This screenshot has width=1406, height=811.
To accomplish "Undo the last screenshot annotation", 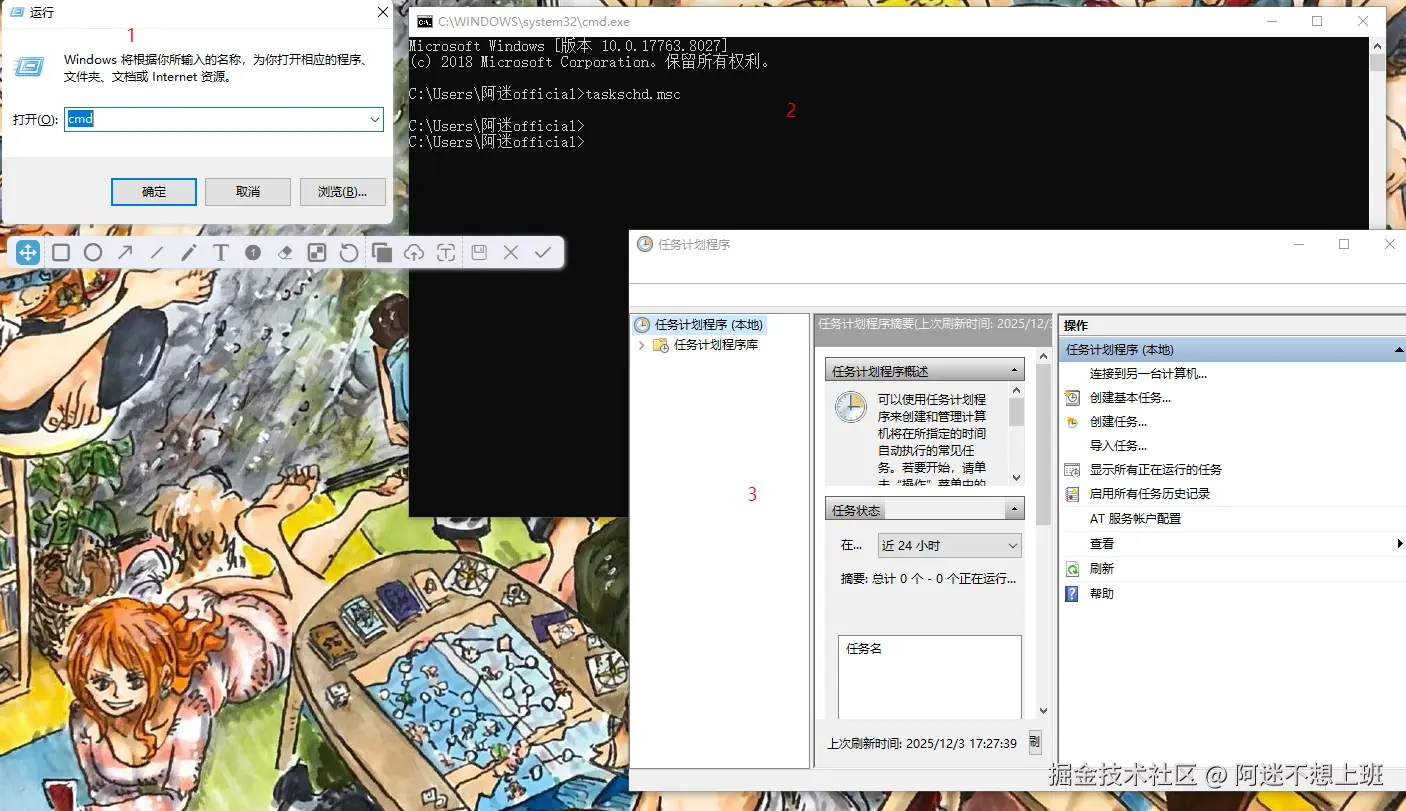I will [349, 253].
